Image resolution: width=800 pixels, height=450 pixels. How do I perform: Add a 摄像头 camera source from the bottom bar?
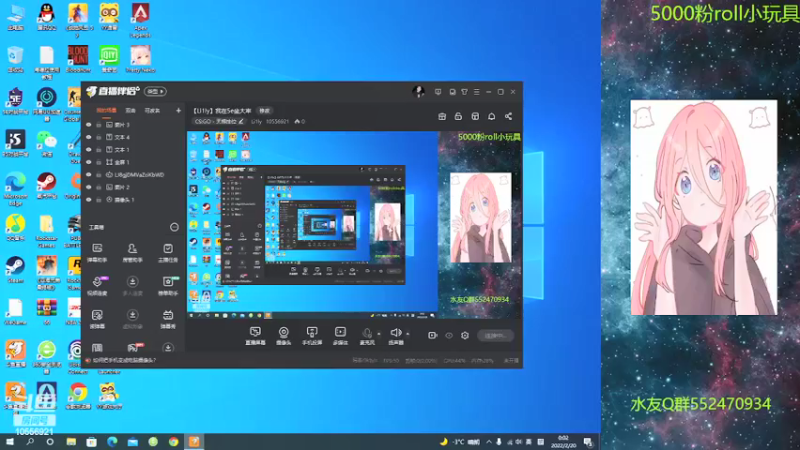tap(283, 336)
